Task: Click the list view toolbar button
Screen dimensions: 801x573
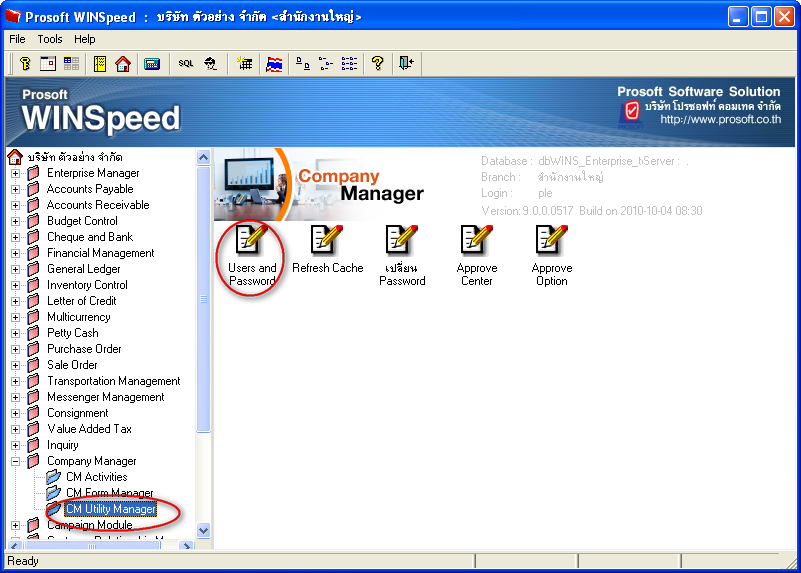Action: pyautogui.click(x=349, y=64)
